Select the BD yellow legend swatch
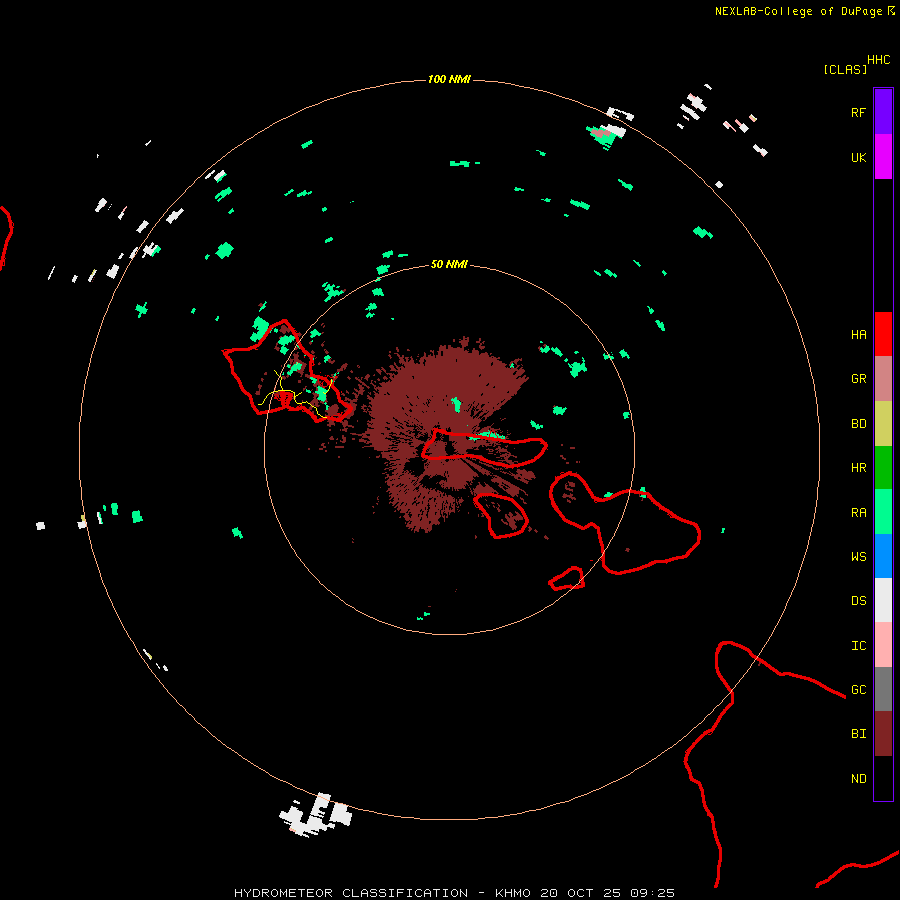Image resolution: width=900 pixels, height=900 pixels. point(883,424)
